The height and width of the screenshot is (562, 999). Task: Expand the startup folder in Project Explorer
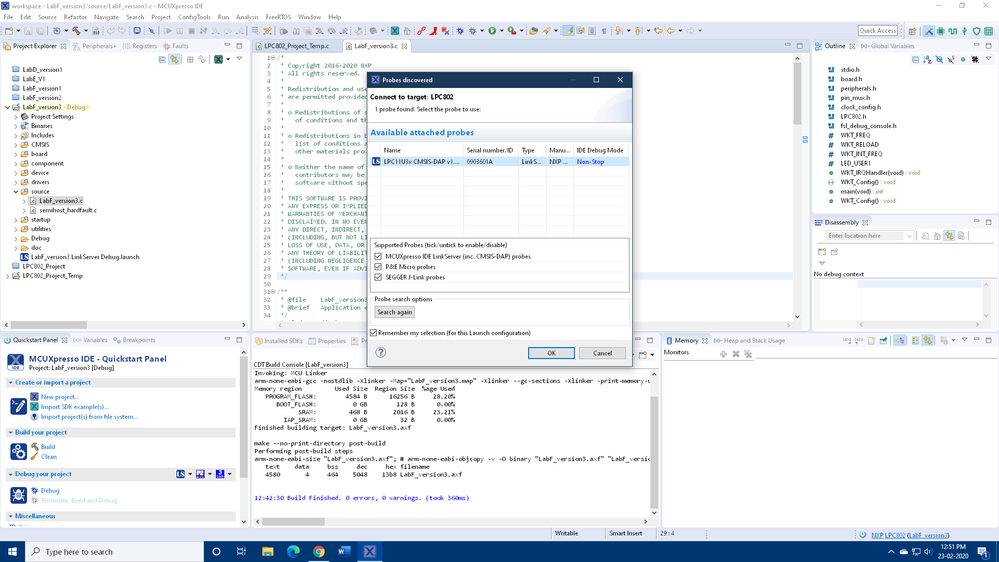(16, 220)
